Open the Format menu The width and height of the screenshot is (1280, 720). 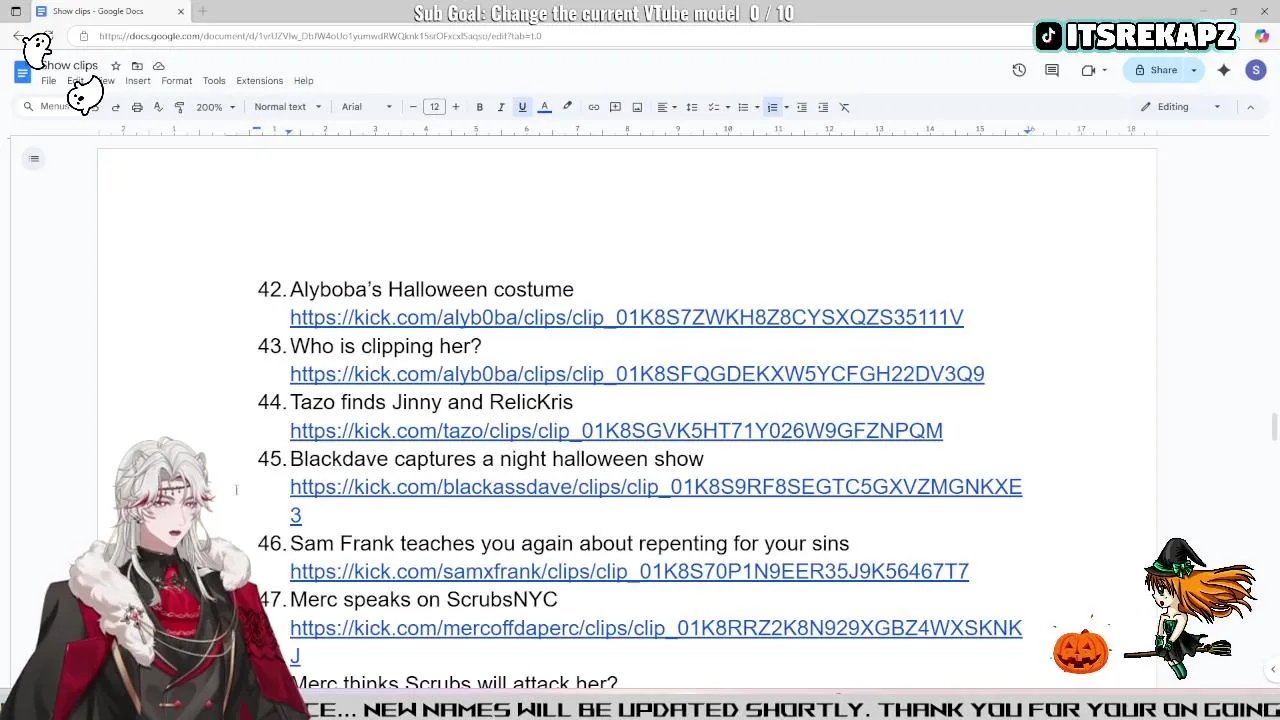176,81
